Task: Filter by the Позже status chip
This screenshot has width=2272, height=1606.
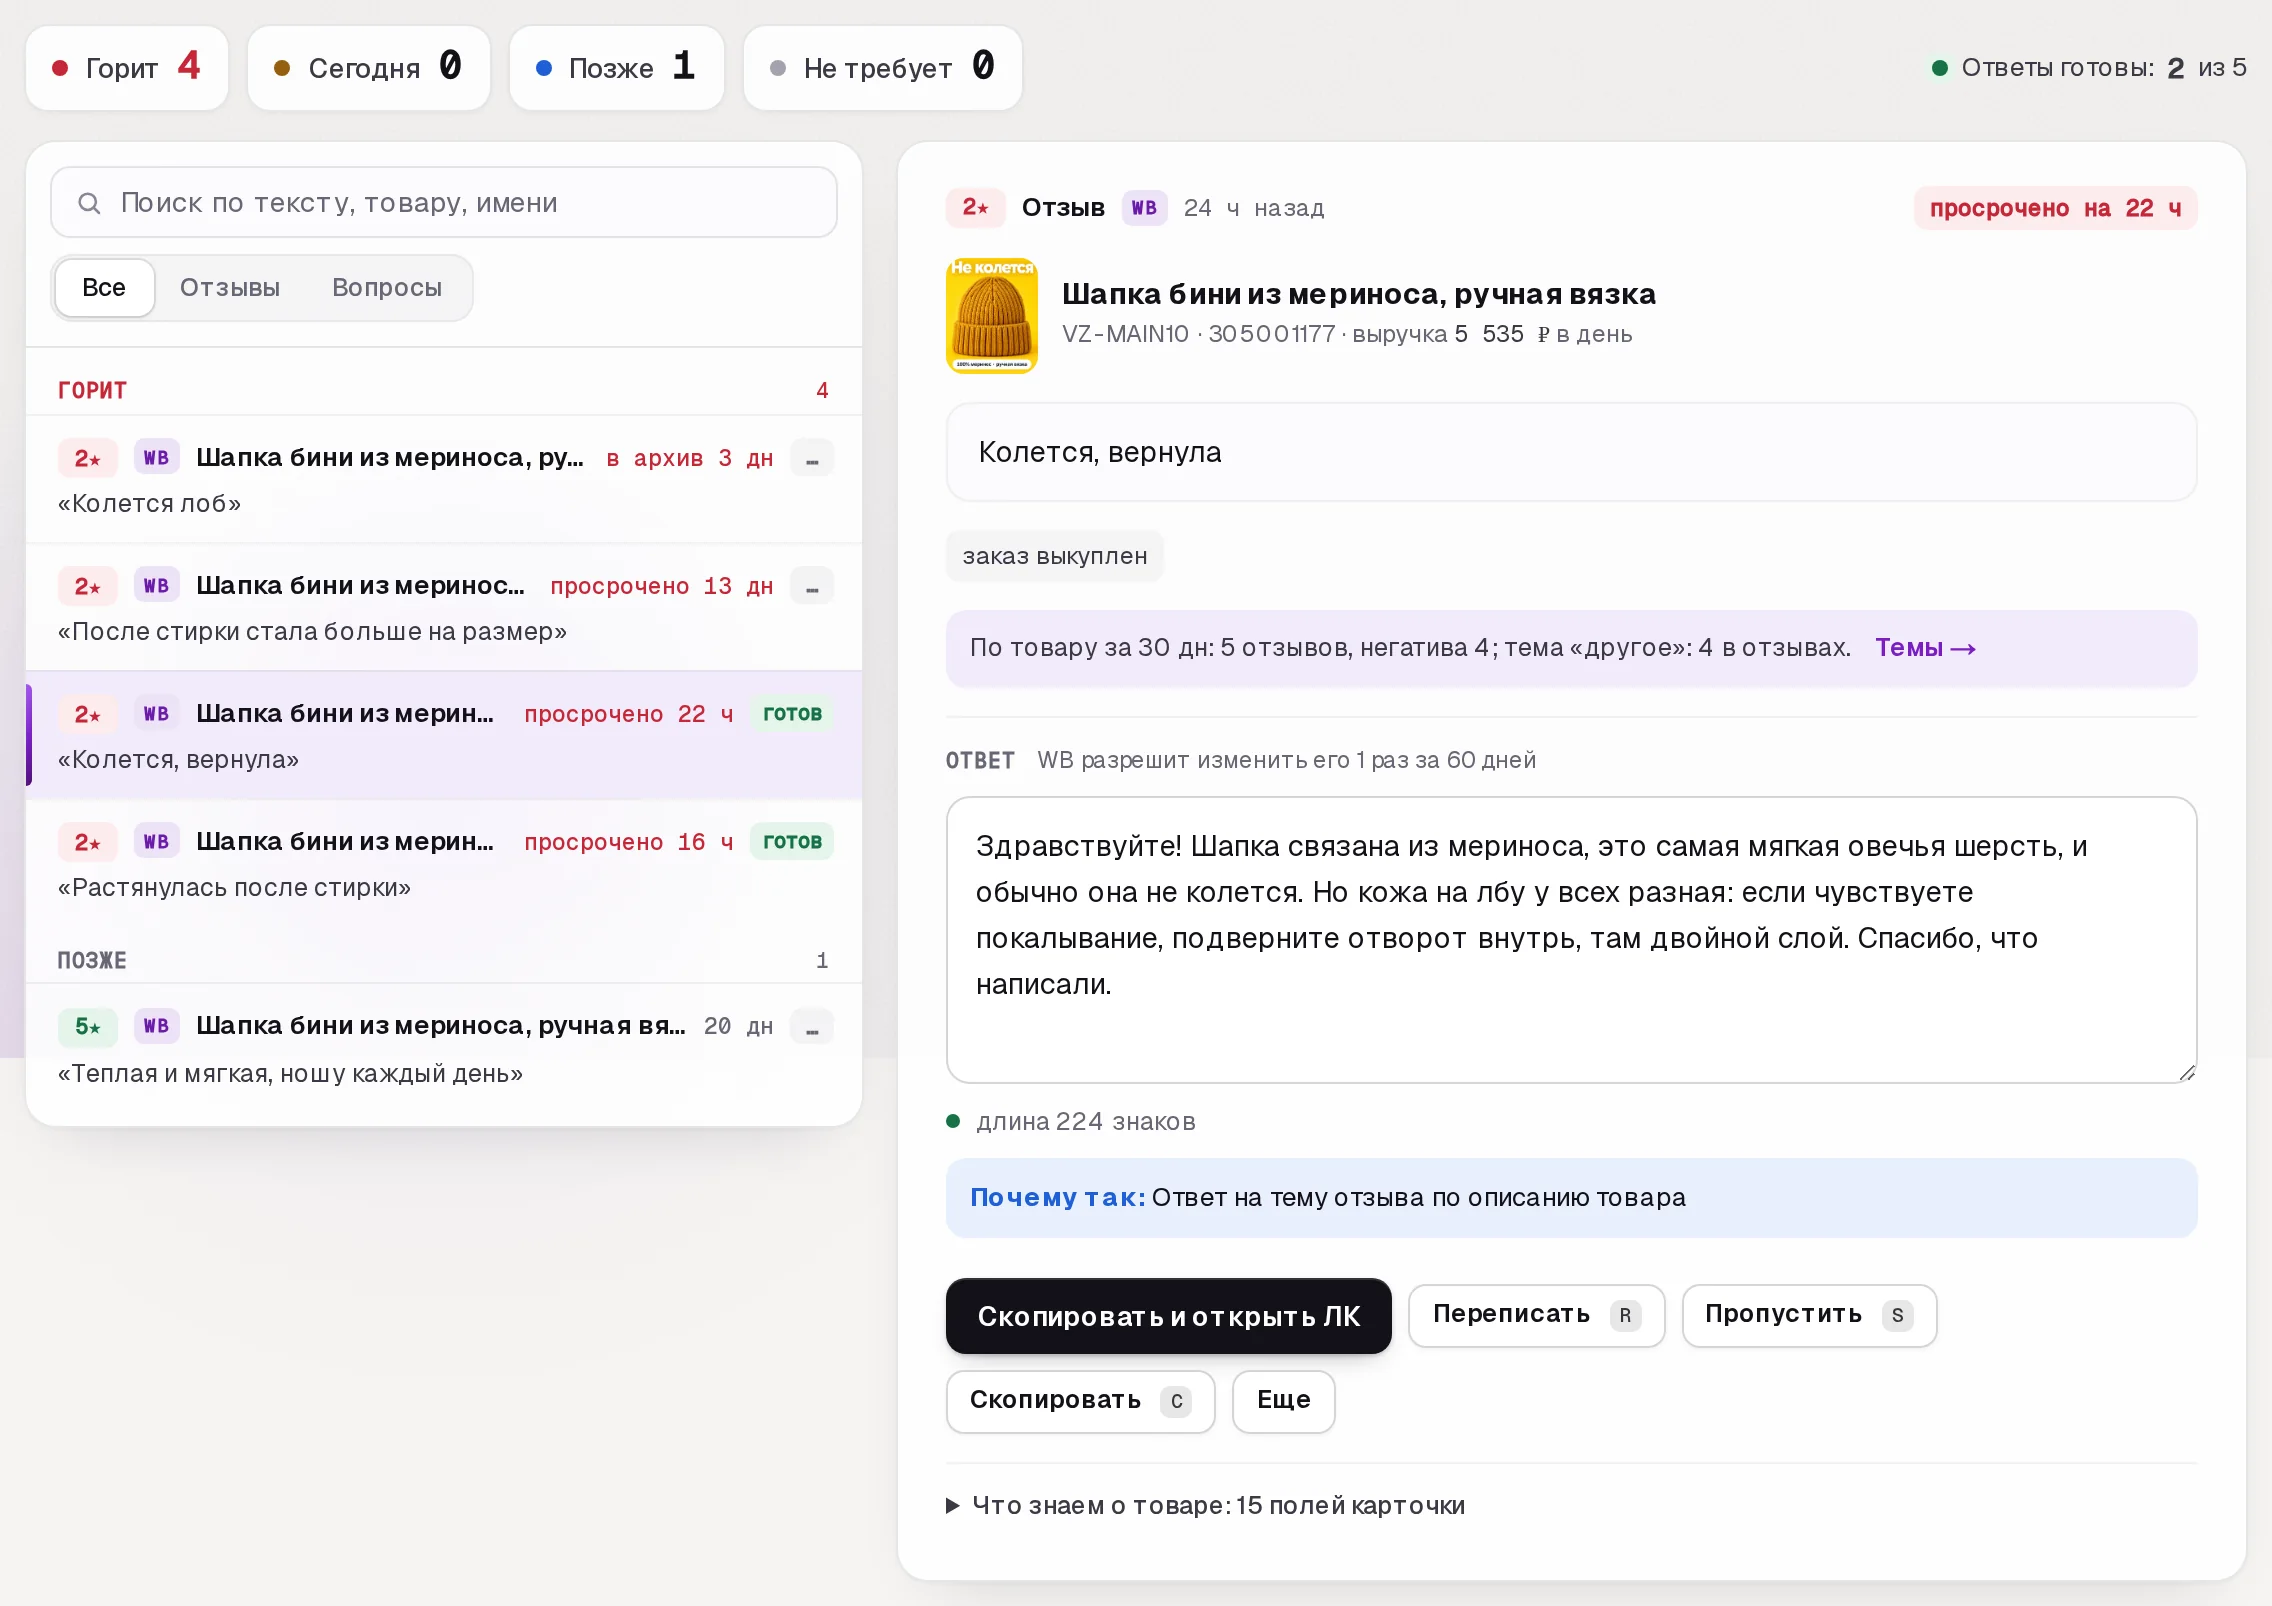Action: [x=617, y=68]
